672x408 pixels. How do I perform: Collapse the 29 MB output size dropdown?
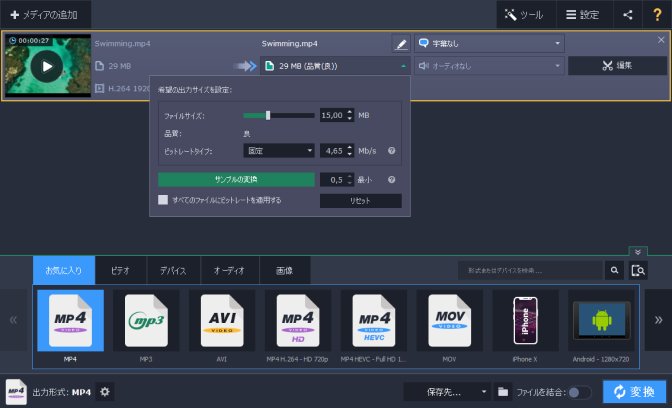(335, 66)
